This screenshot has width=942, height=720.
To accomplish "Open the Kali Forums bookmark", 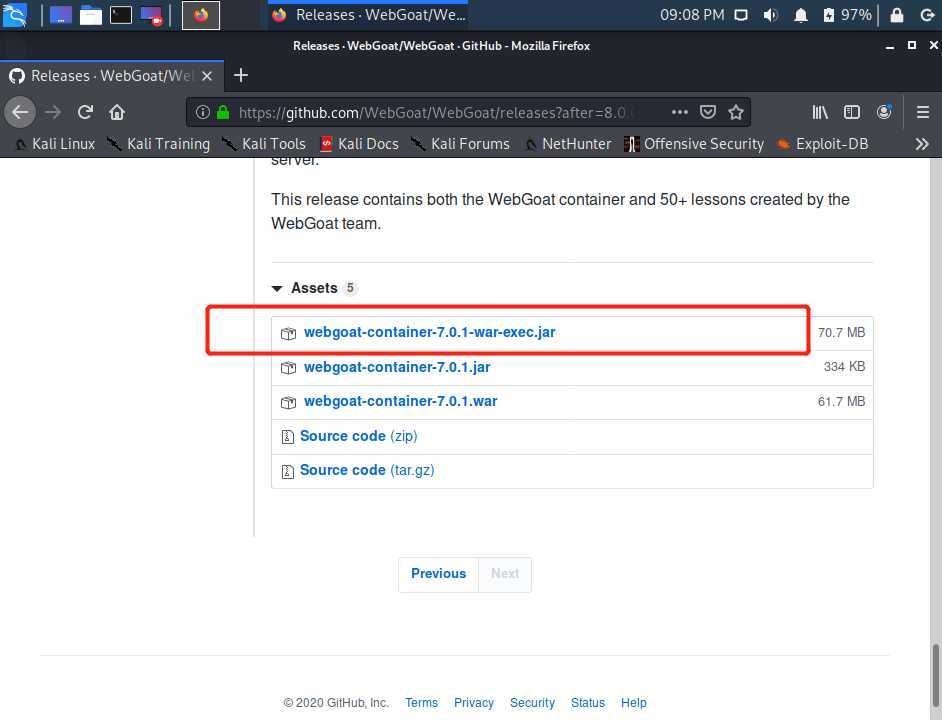I will click(x=460, y=144).
